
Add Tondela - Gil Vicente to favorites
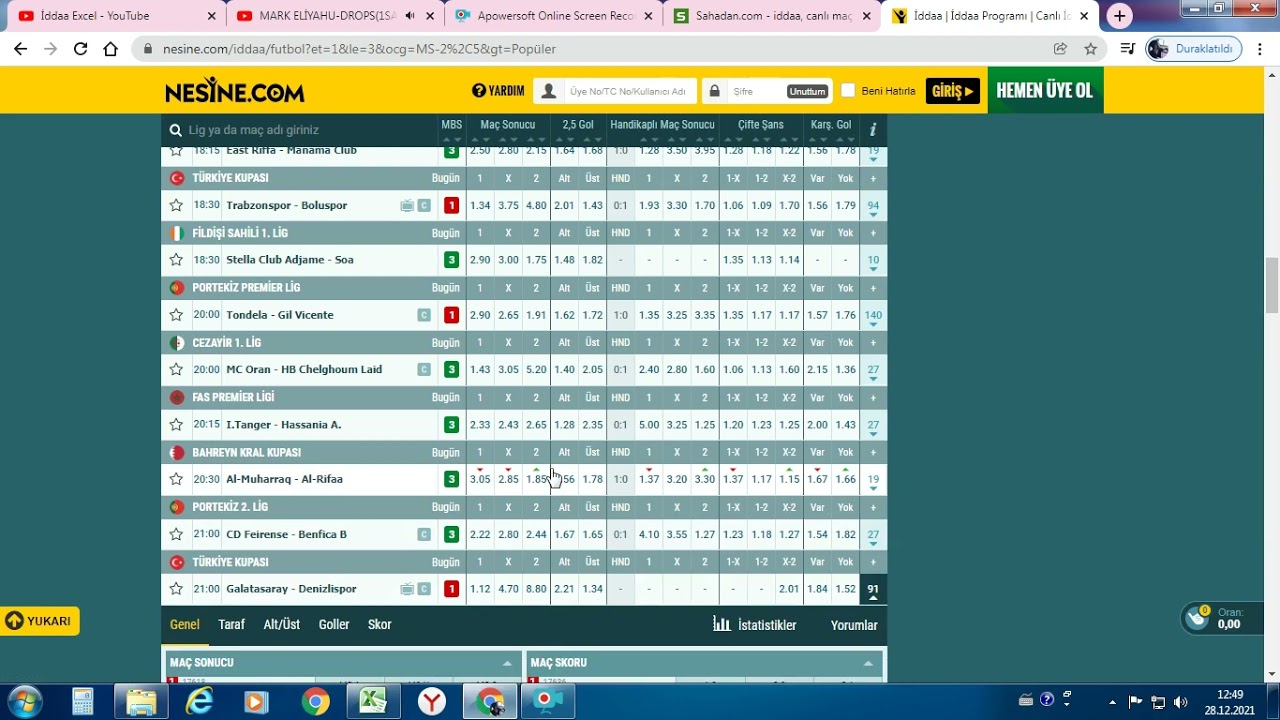[176, 315]
